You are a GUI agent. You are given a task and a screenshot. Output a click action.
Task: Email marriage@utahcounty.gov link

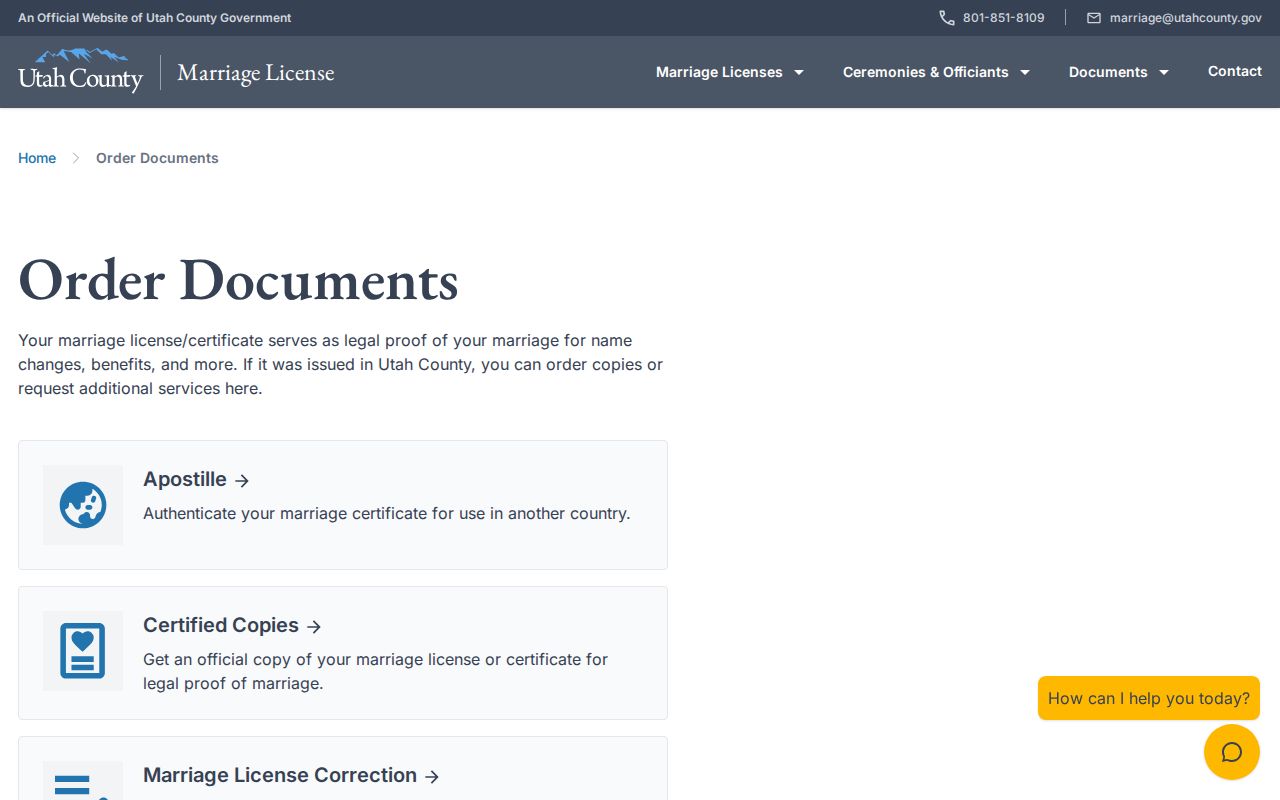1186,18
